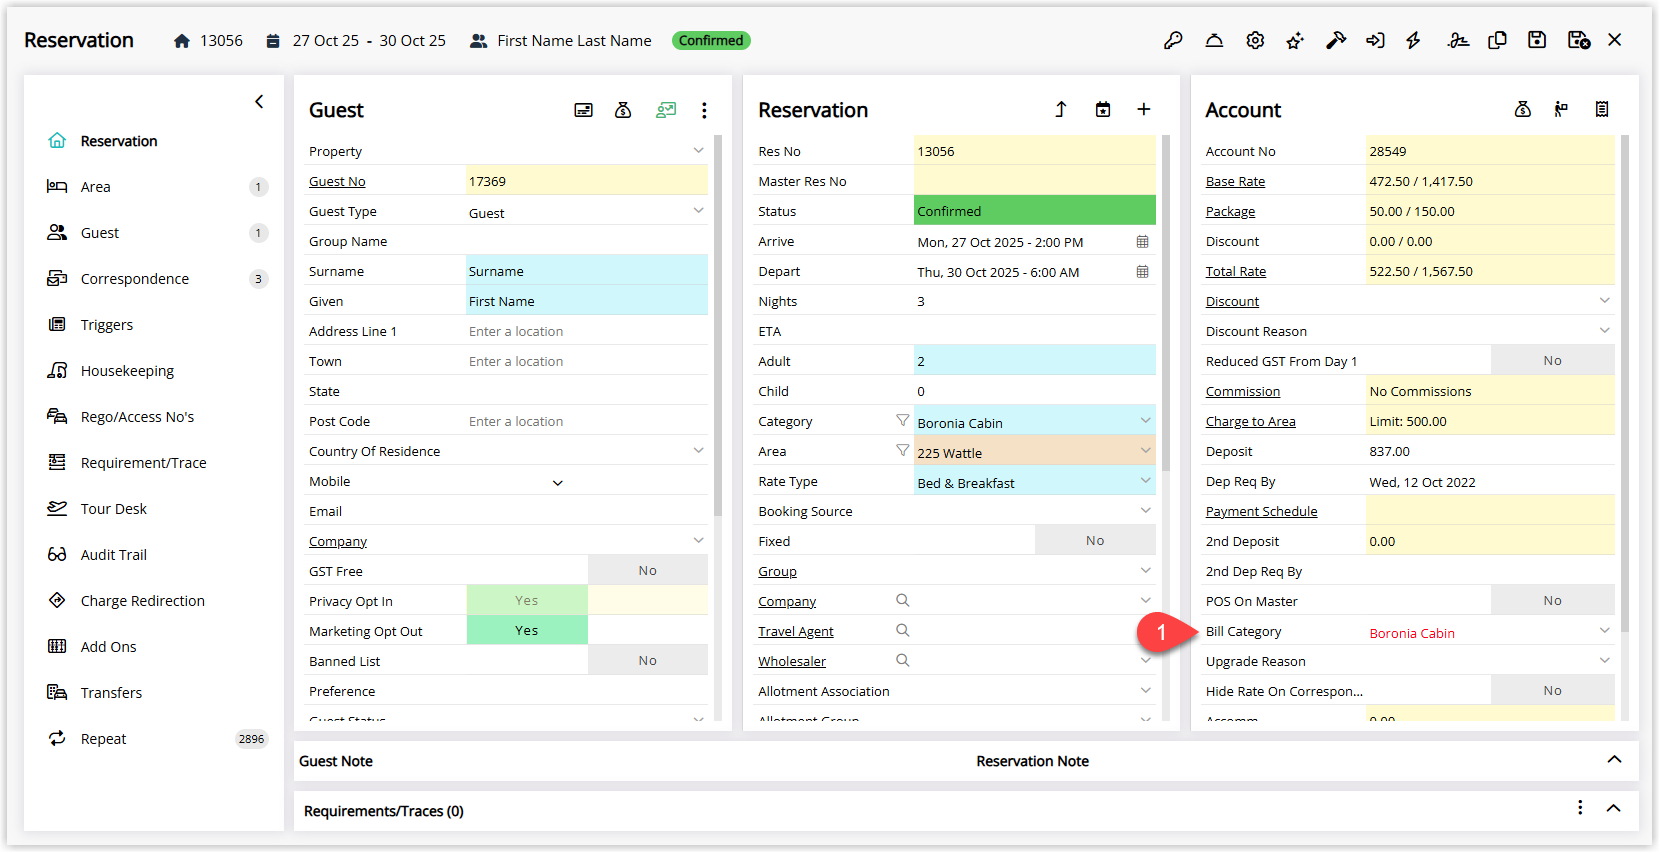Click the money bag icon in Account panel
The width and height of the screenshot is (1660, 853).
(x=1523, y=109)
